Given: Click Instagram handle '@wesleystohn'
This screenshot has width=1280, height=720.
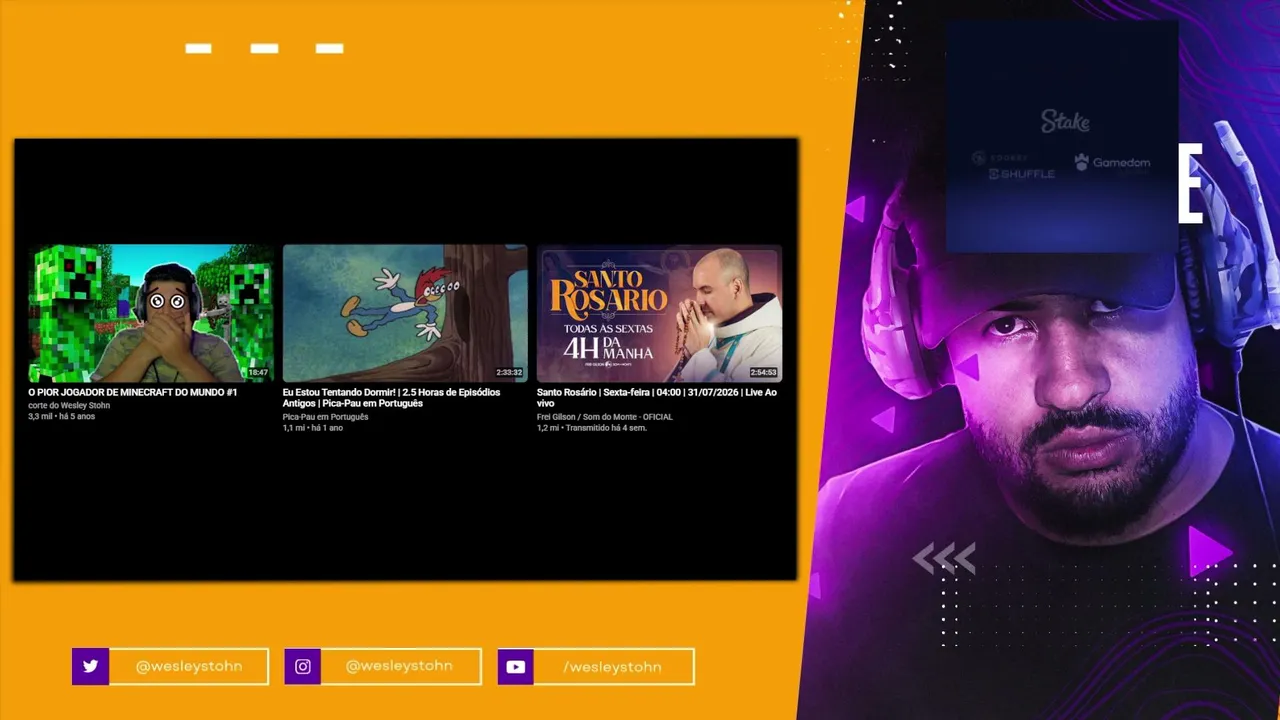Looking at the screenshot, I should click(x=399, y=666).
